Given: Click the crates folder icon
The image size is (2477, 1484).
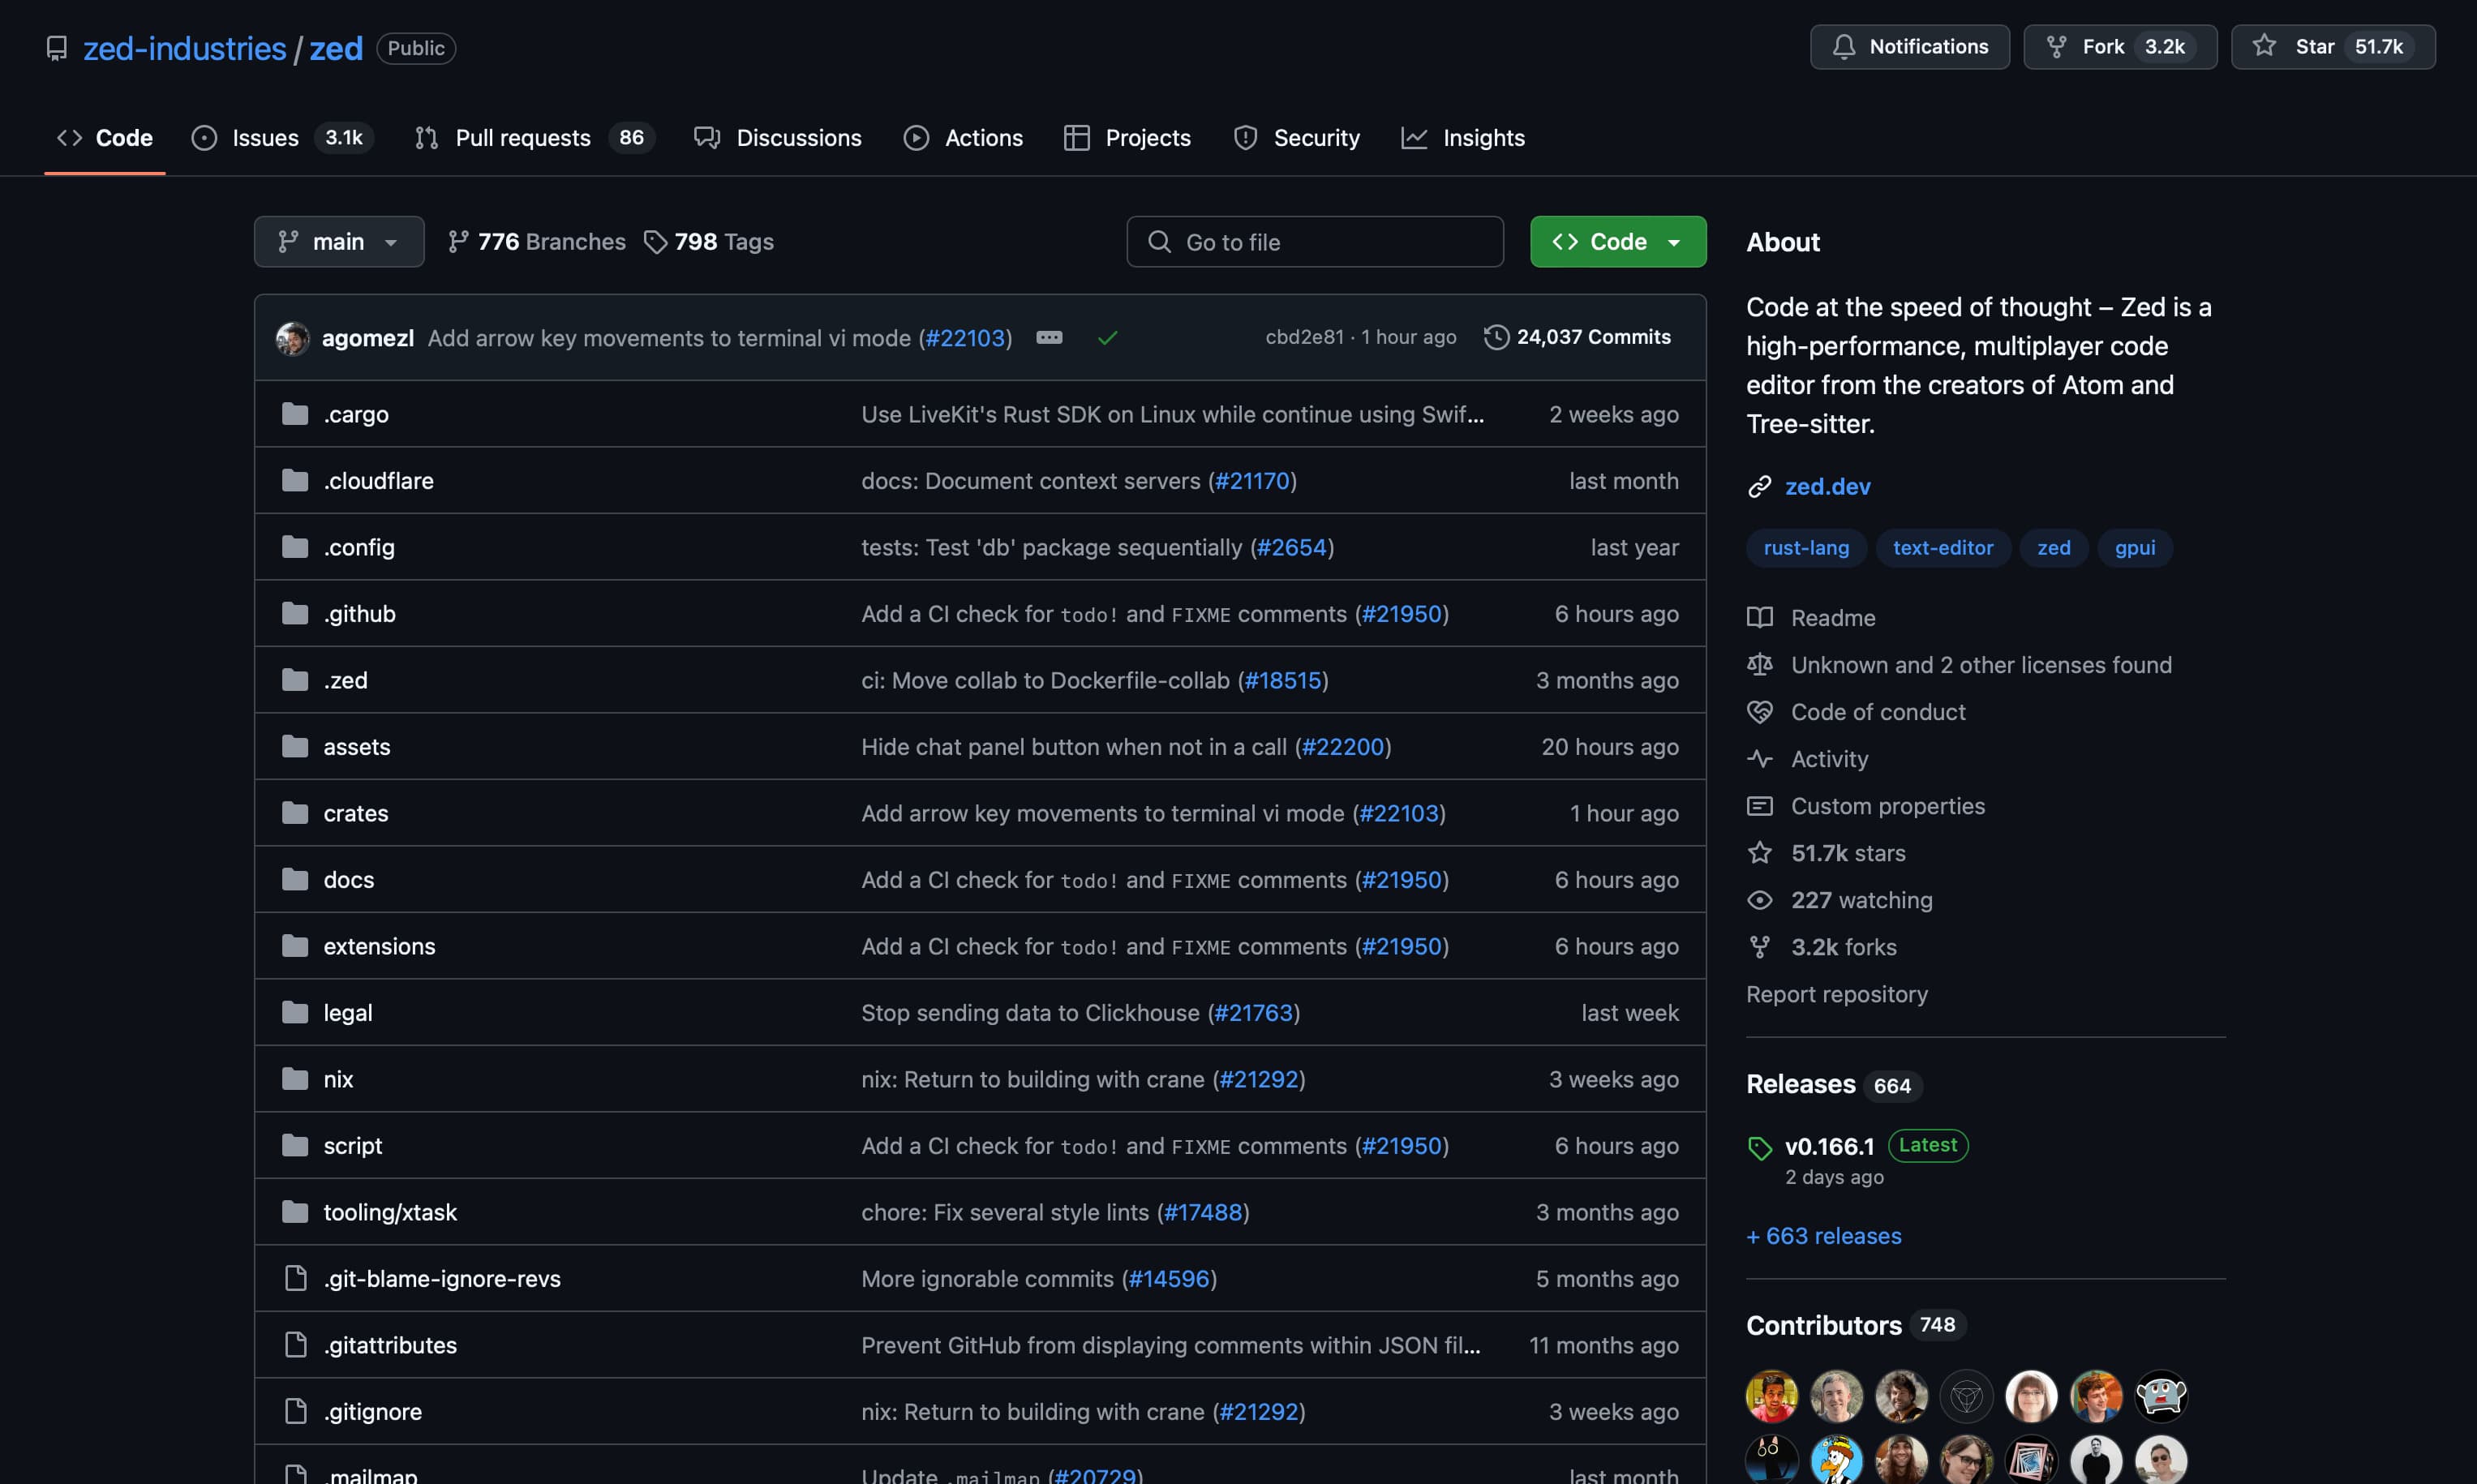Looking at the screenshot, I should [x=295, y=813].
